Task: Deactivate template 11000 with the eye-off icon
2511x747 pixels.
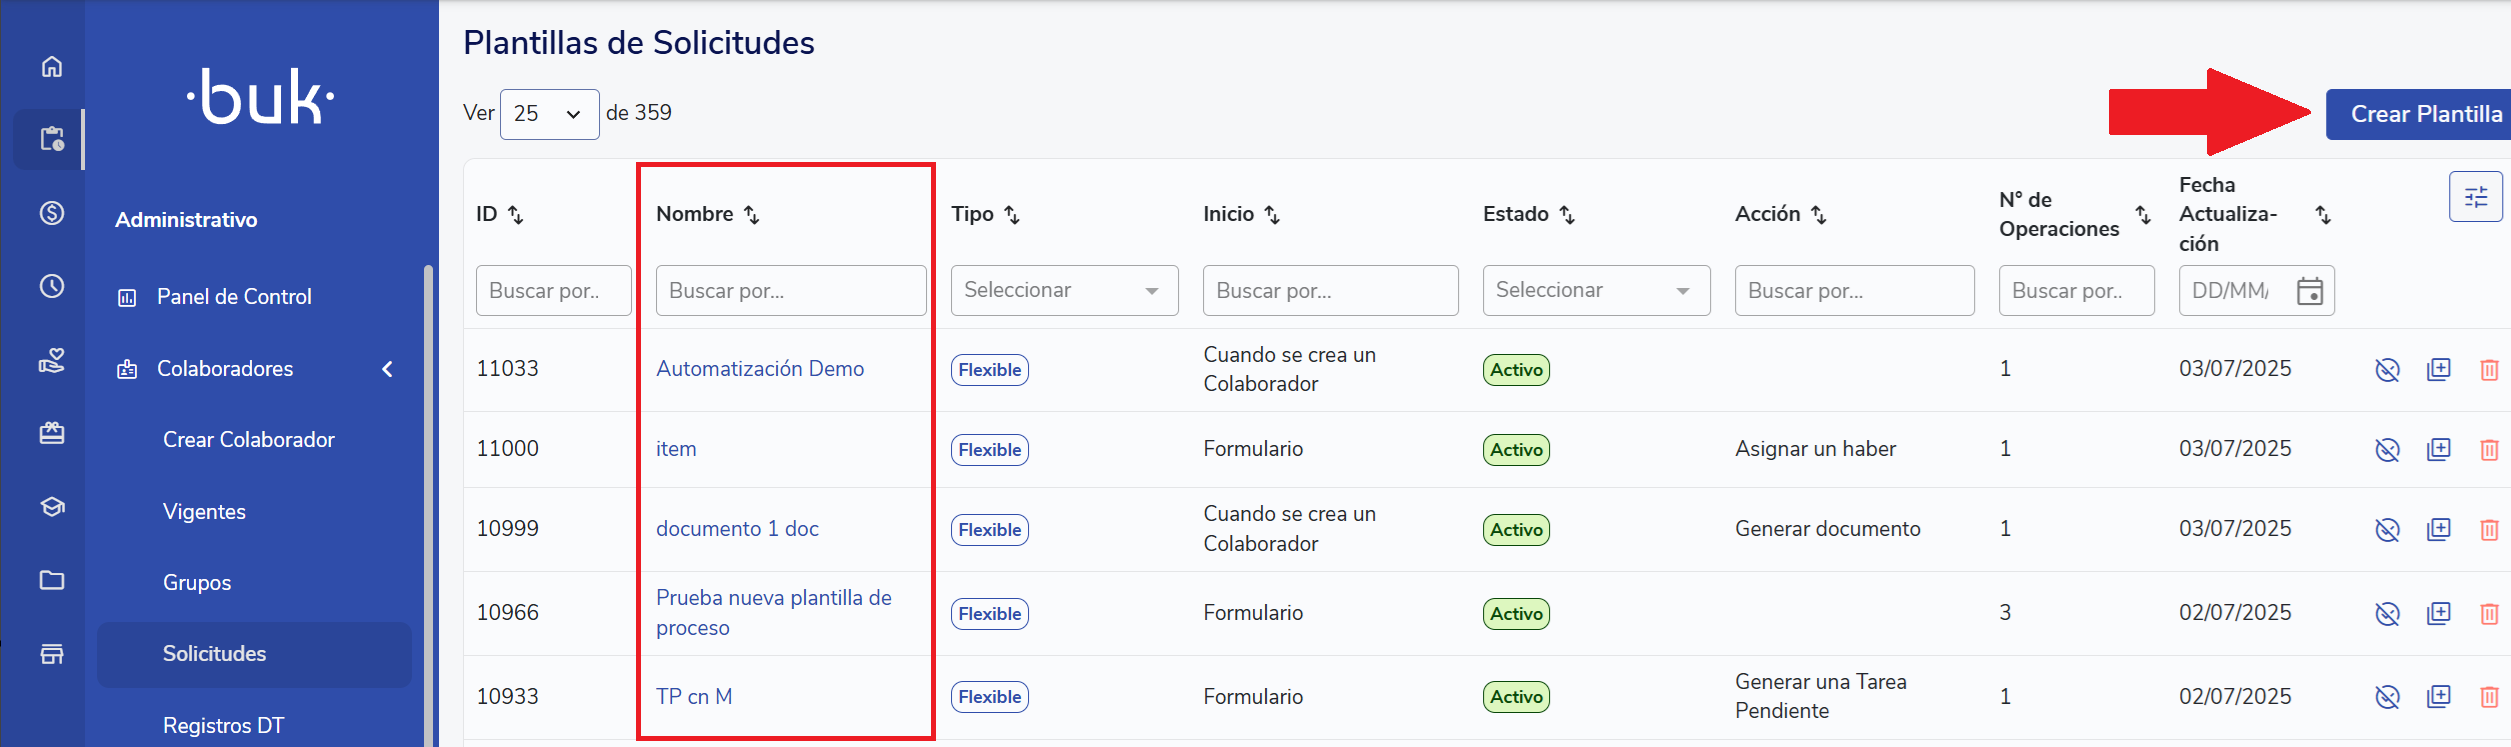Action: click(x=2388, y=450)
